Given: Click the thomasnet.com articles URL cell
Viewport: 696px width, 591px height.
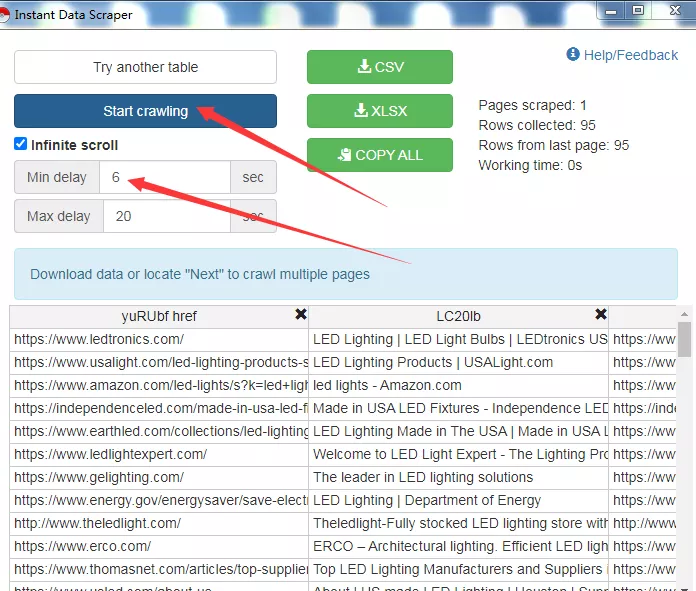Looking at the screenshot, I should (x=159, y=570).
